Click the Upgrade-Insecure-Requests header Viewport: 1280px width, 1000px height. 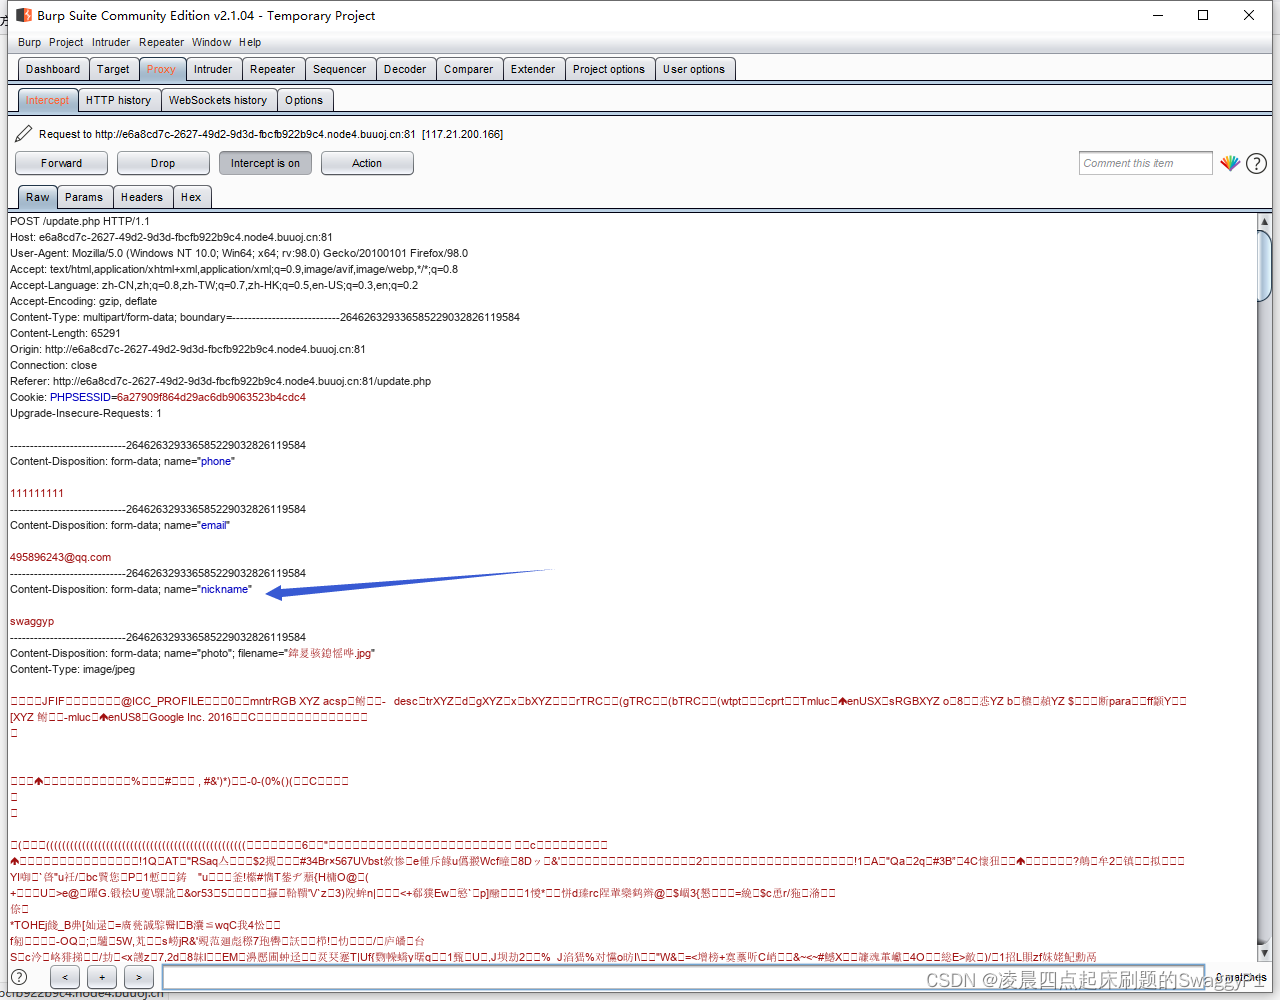pyautogui.click(x=86, y=413)
